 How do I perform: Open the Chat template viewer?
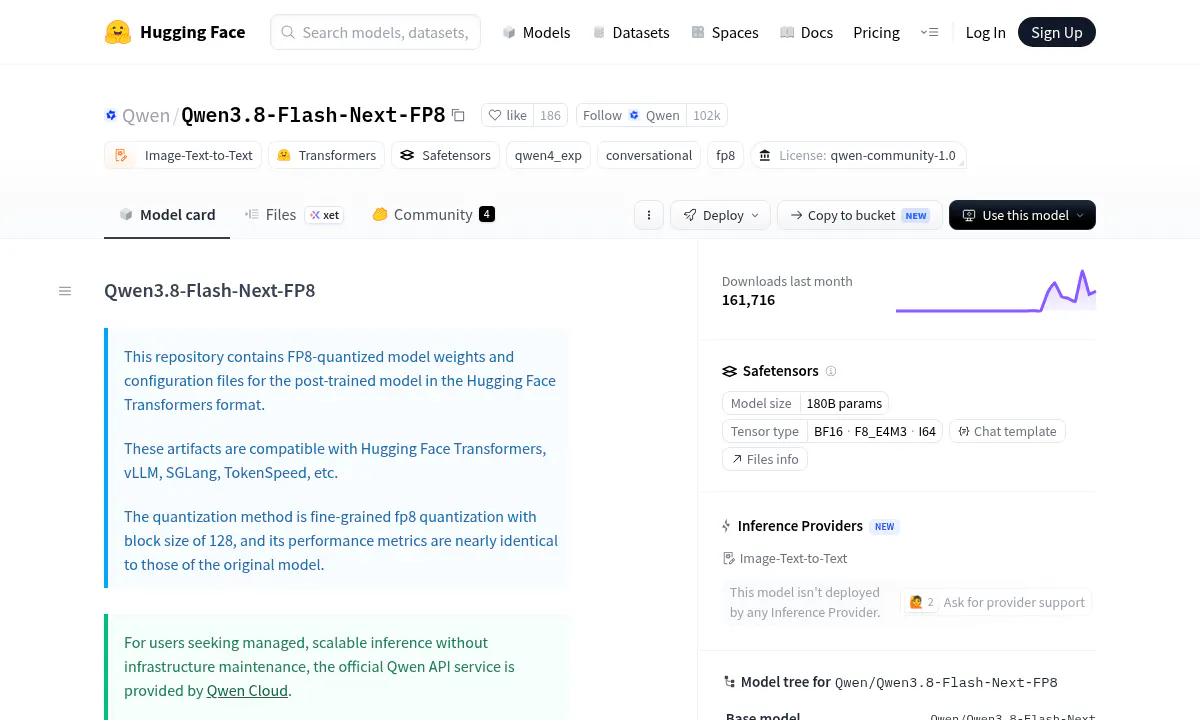(1007, 431)
